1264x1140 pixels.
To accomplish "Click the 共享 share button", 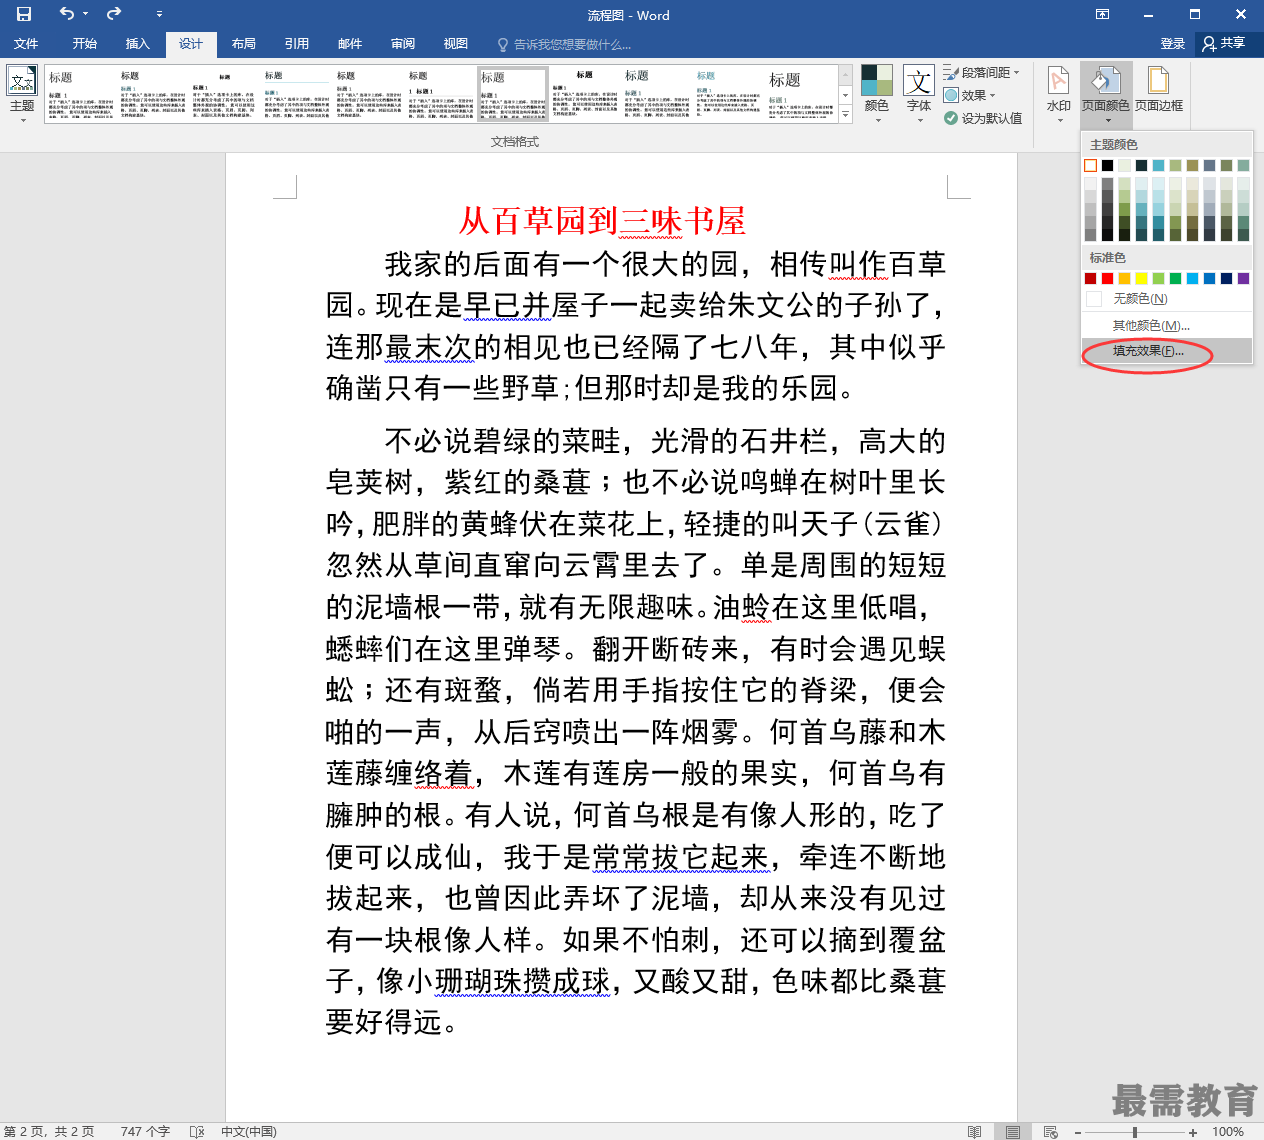I will click(x=1225, y=43).
